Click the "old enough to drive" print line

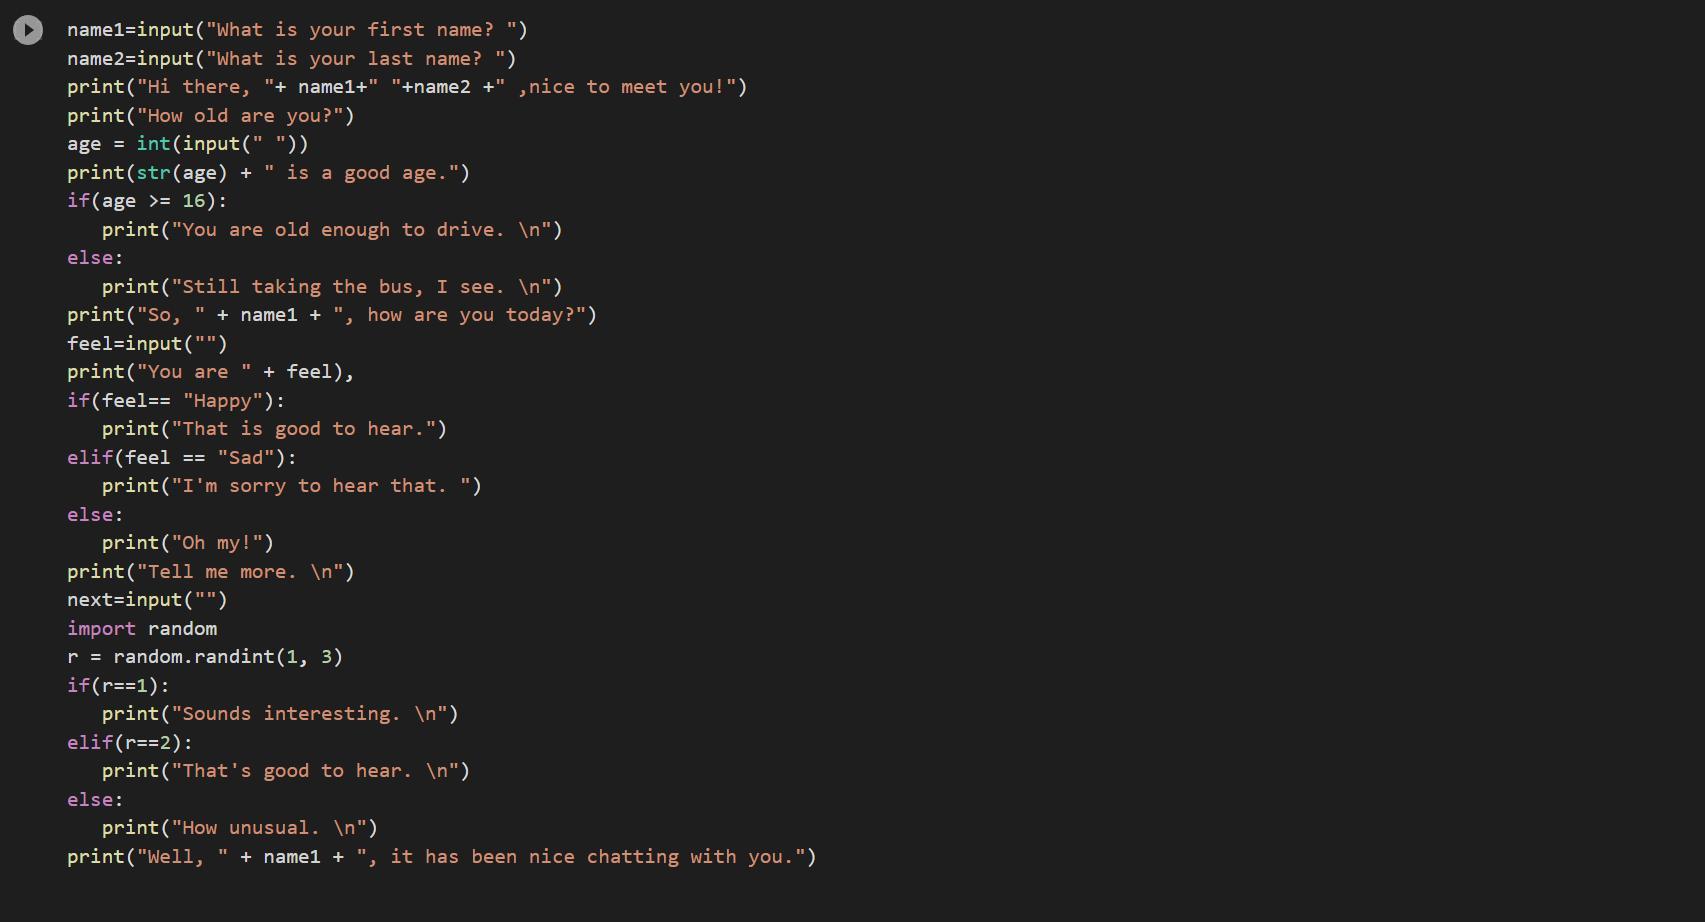click(331, 230)
